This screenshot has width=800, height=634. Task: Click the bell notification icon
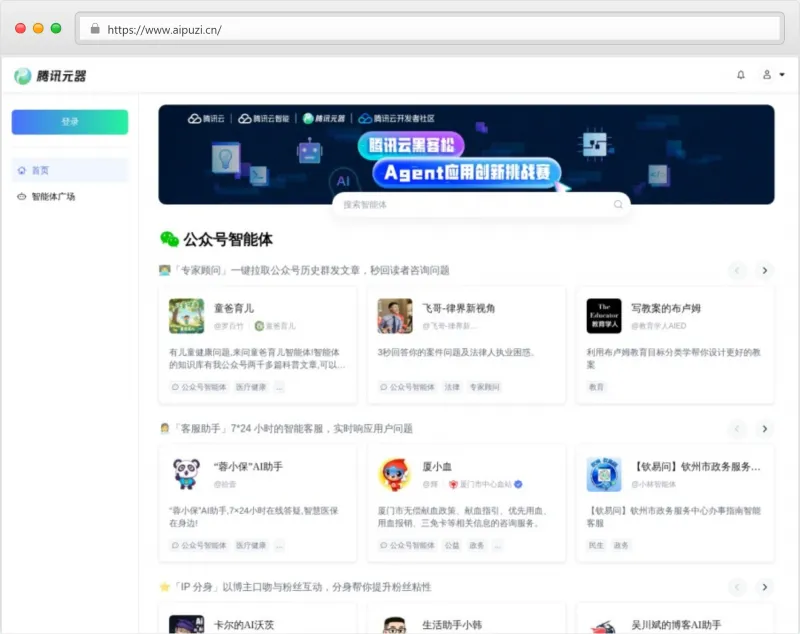click(x=741, y=75)
